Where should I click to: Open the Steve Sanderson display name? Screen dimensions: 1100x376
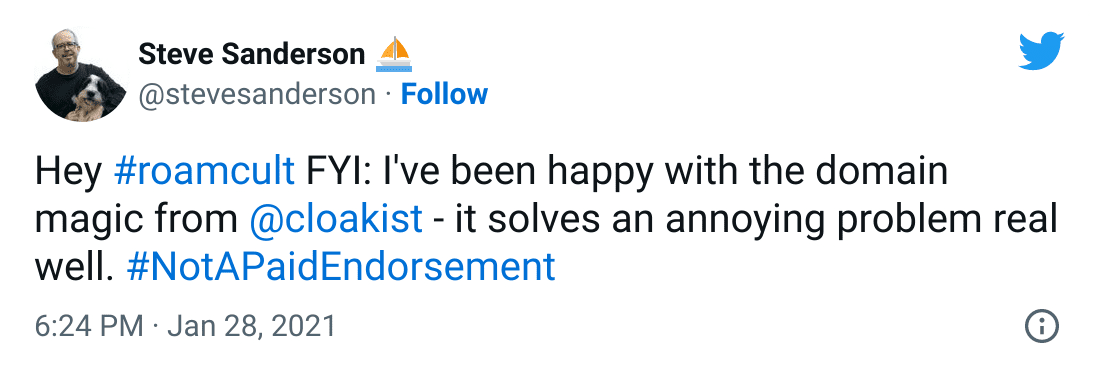251,54
